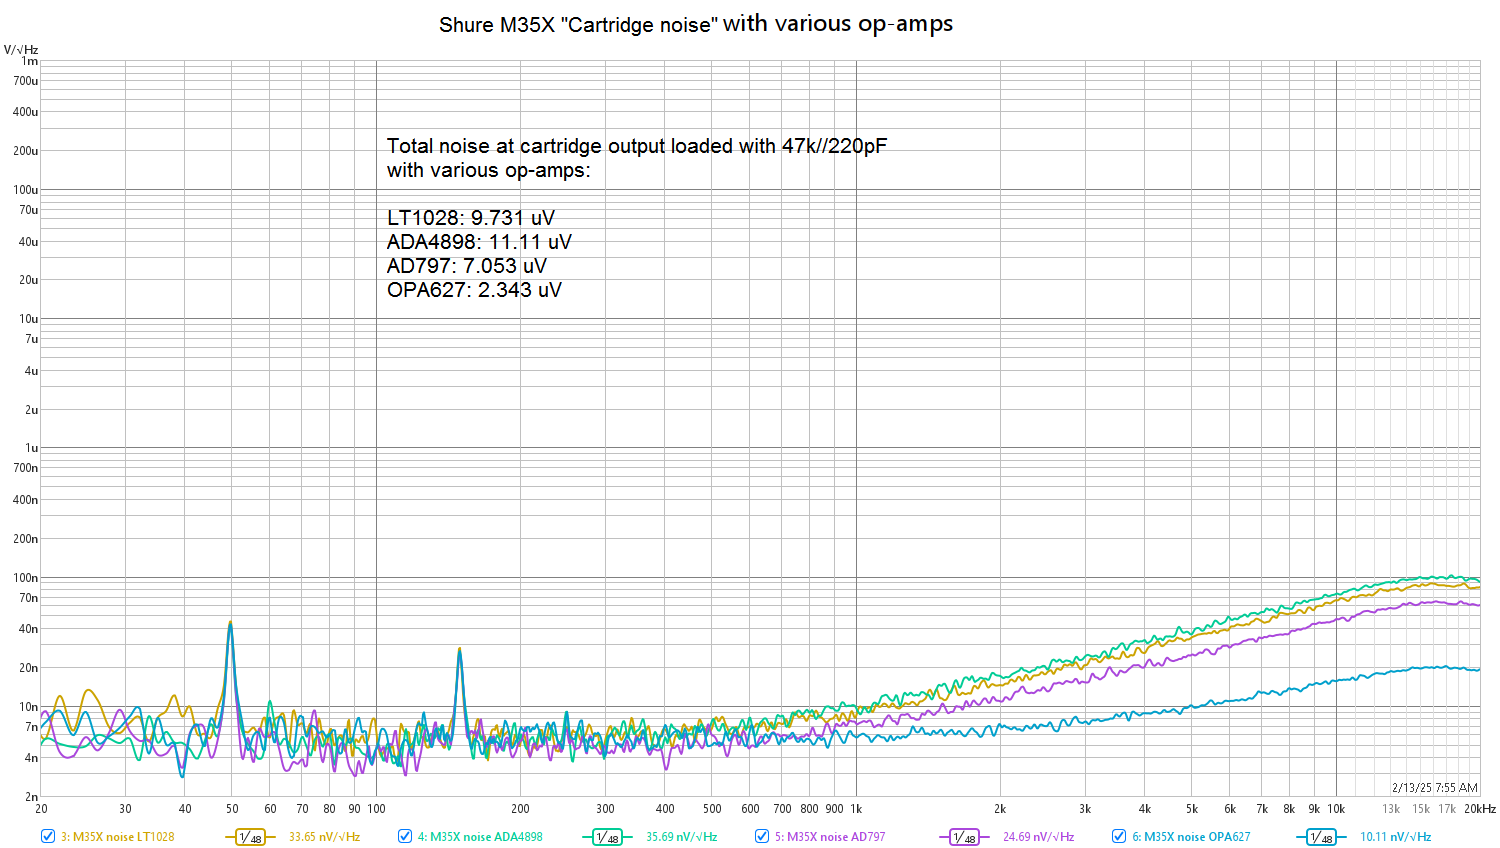Click the 'with various op-amps:' annotation line

[488, 170]
